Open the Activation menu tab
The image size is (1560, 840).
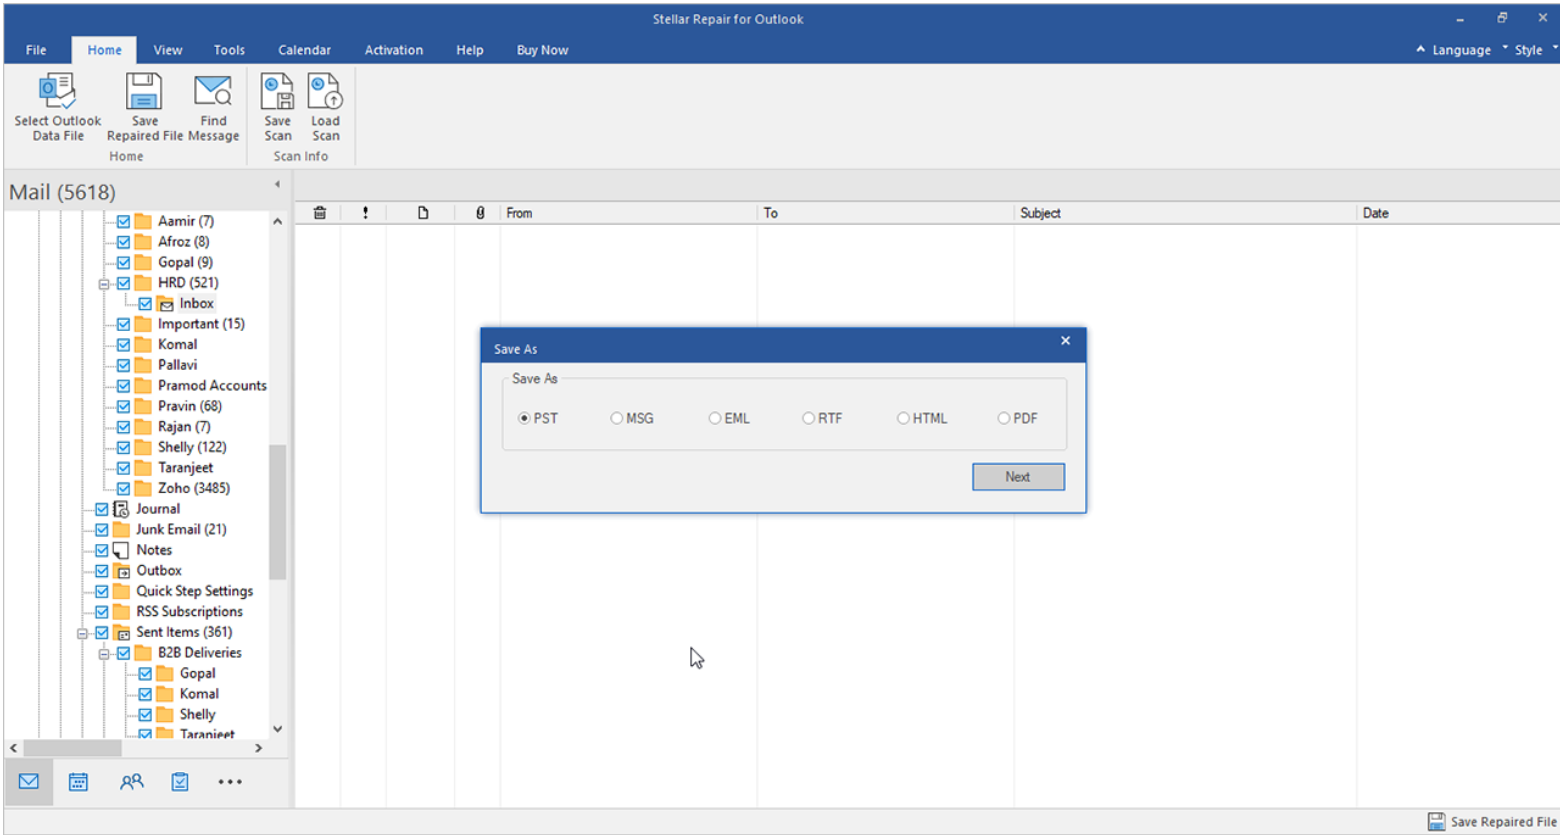coord(393,50)
